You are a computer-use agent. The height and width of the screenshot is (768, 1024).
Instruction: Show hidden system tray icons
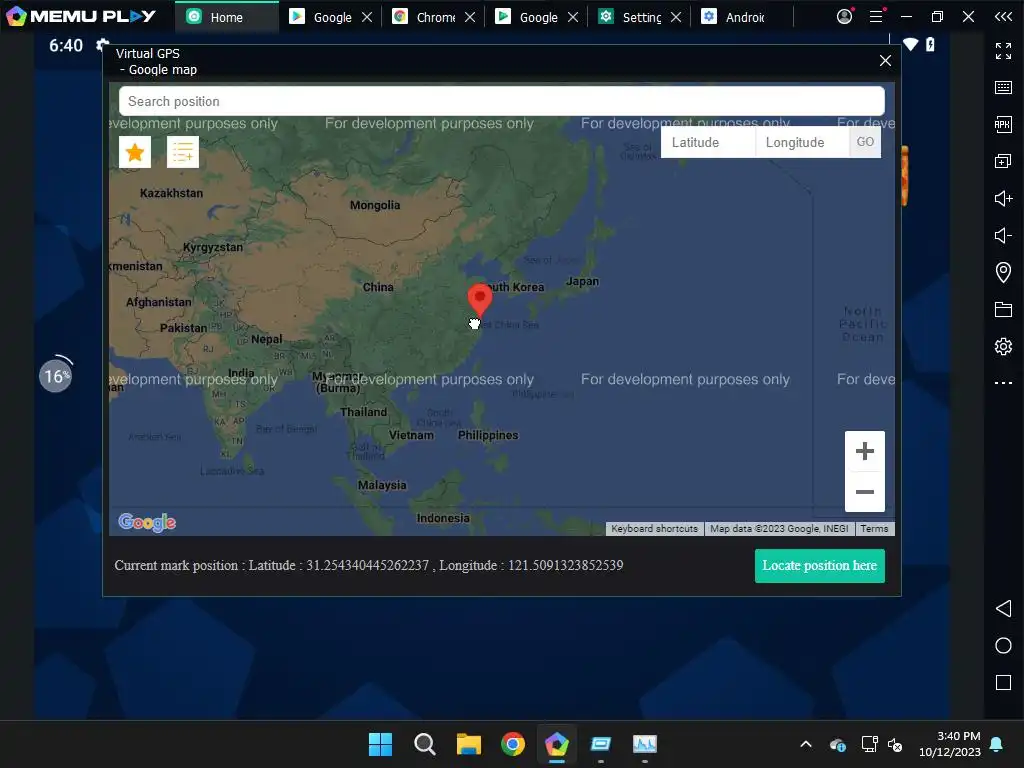pyautogui.click(x=806, y=744)
